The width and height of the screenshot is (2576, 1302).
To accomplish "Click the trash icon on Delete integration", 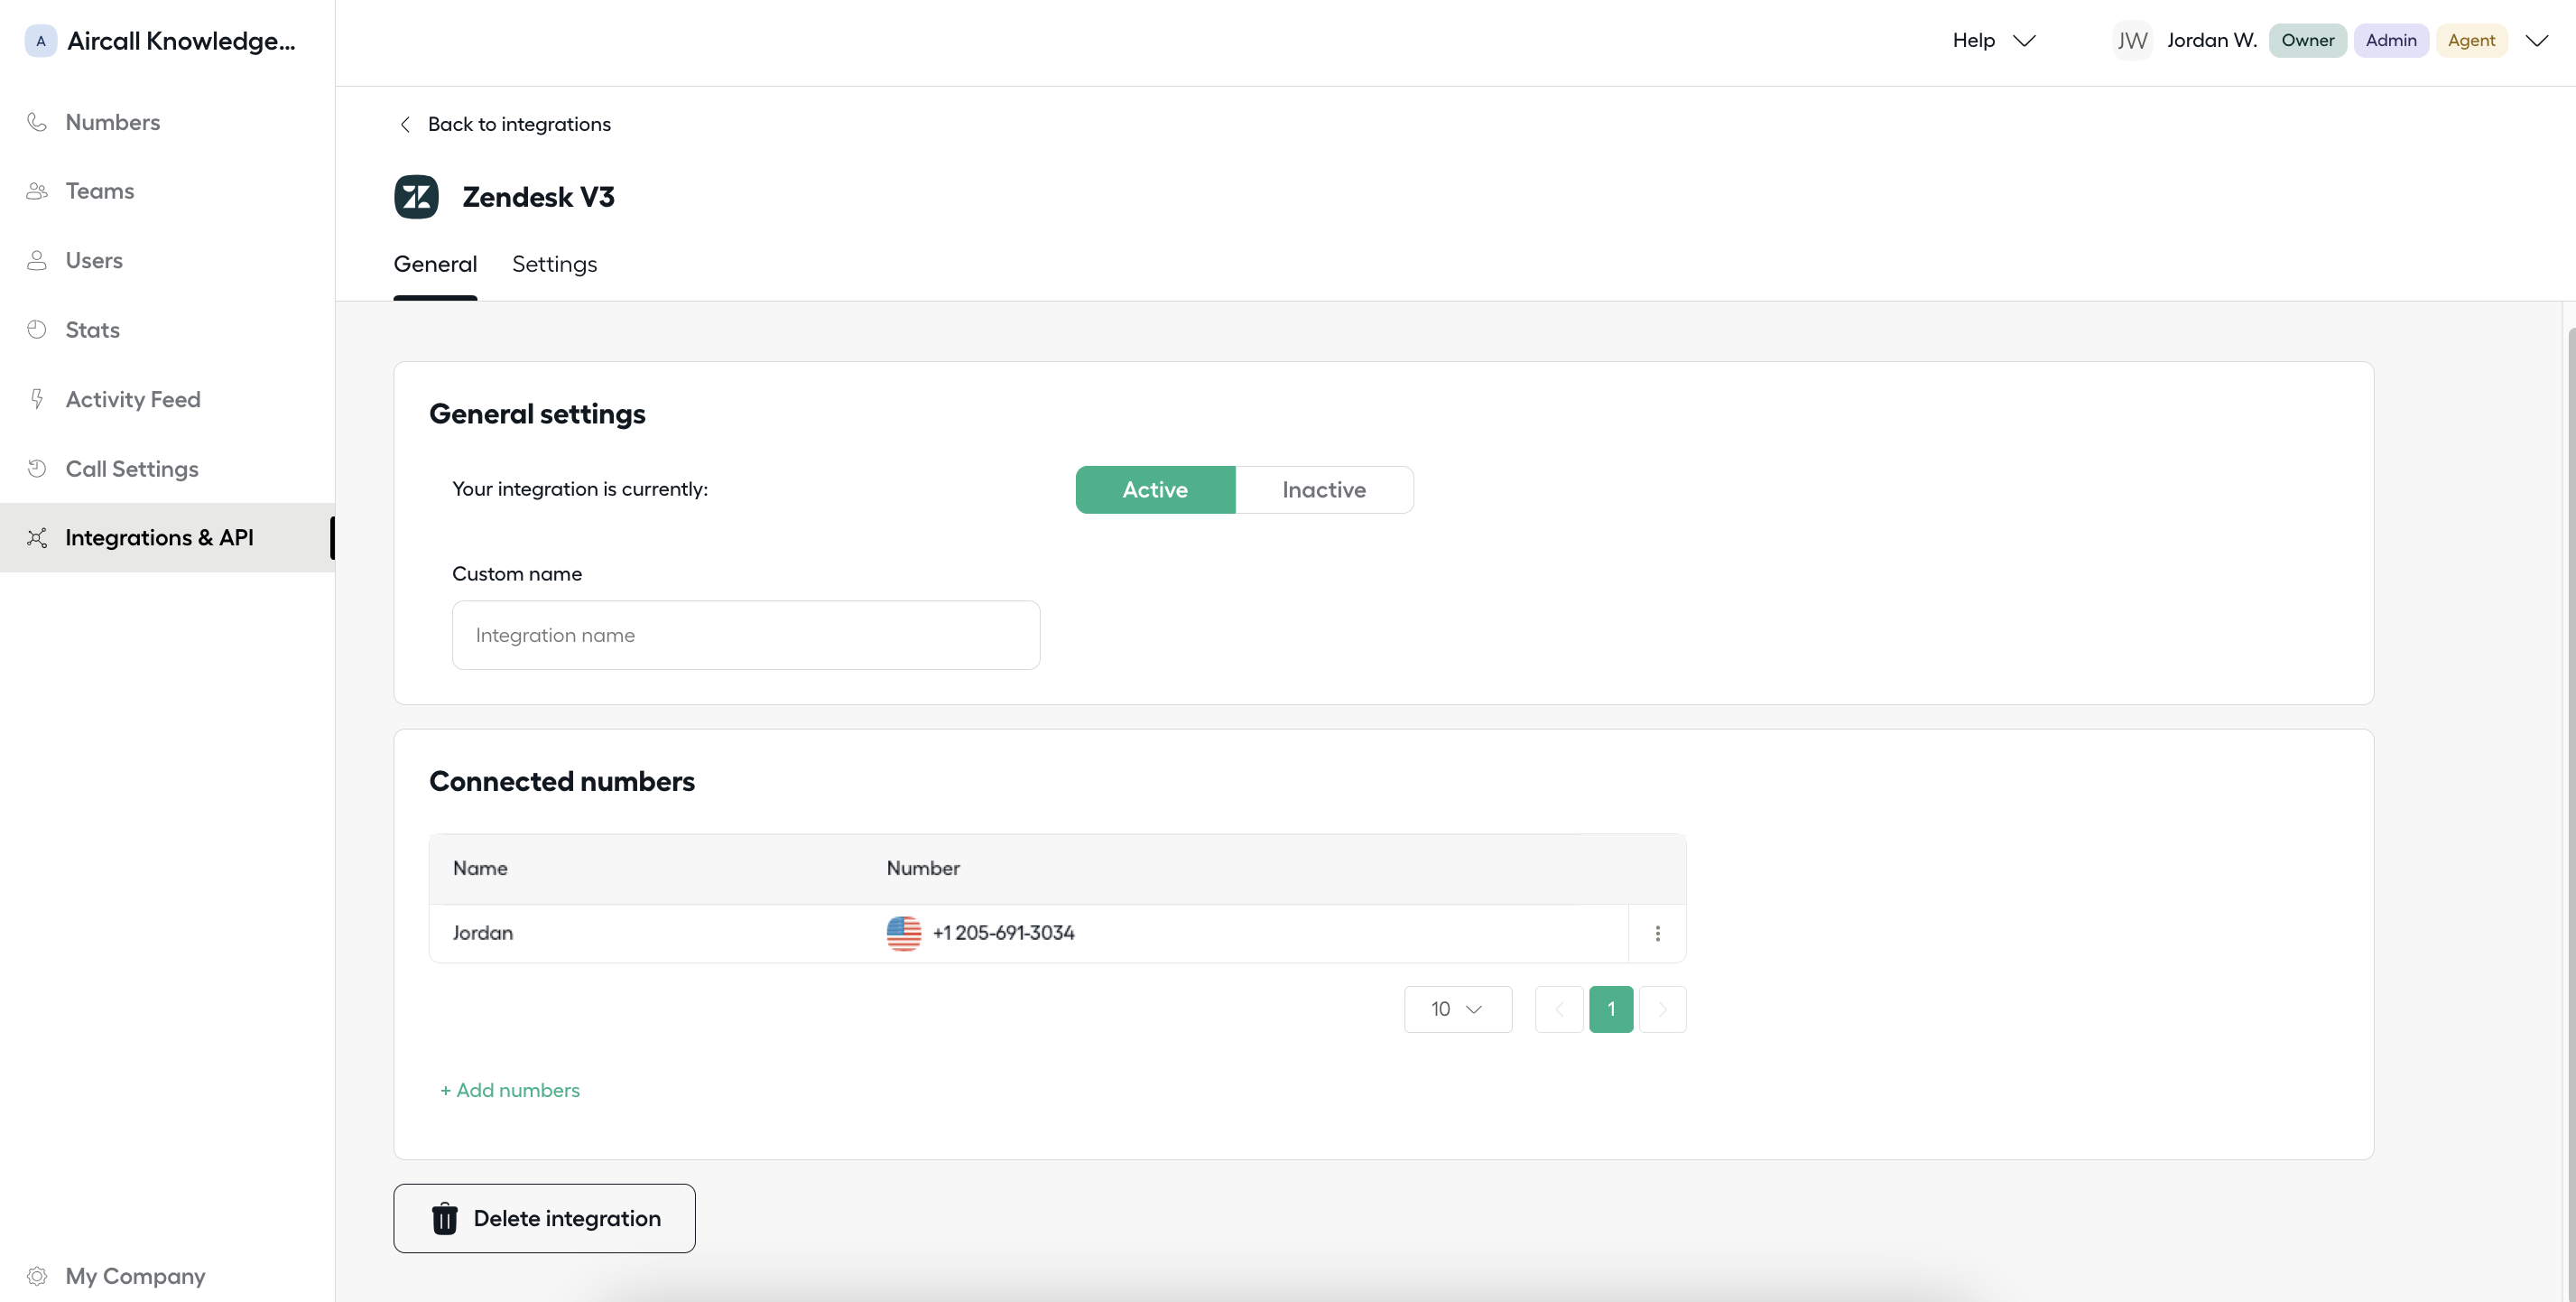I will tap(444, 1218).
